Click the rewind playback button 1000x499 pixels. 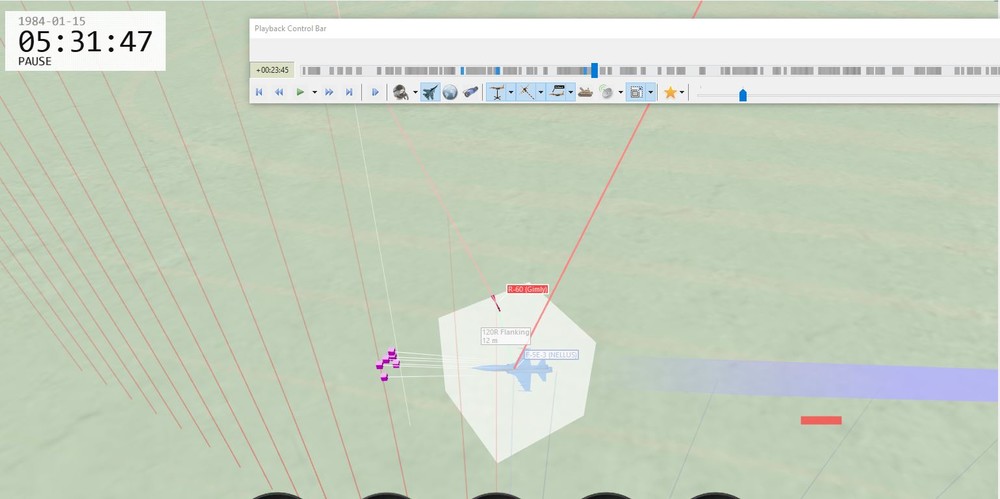tap(279, 93)
